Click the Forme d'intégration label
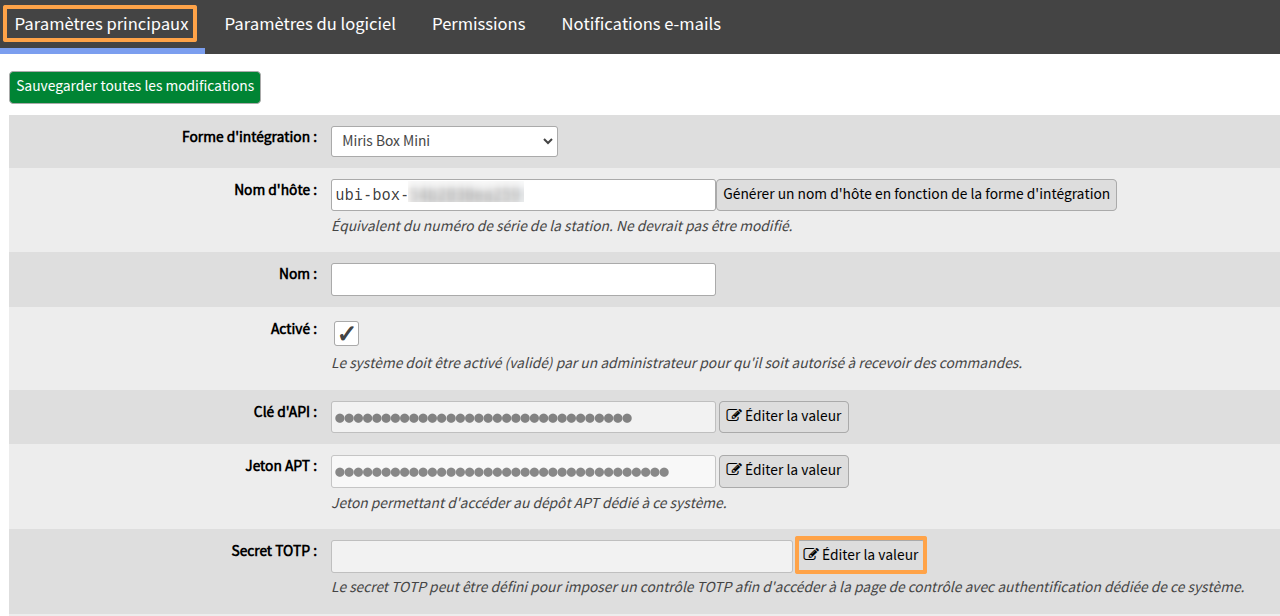 pos(249,138)
